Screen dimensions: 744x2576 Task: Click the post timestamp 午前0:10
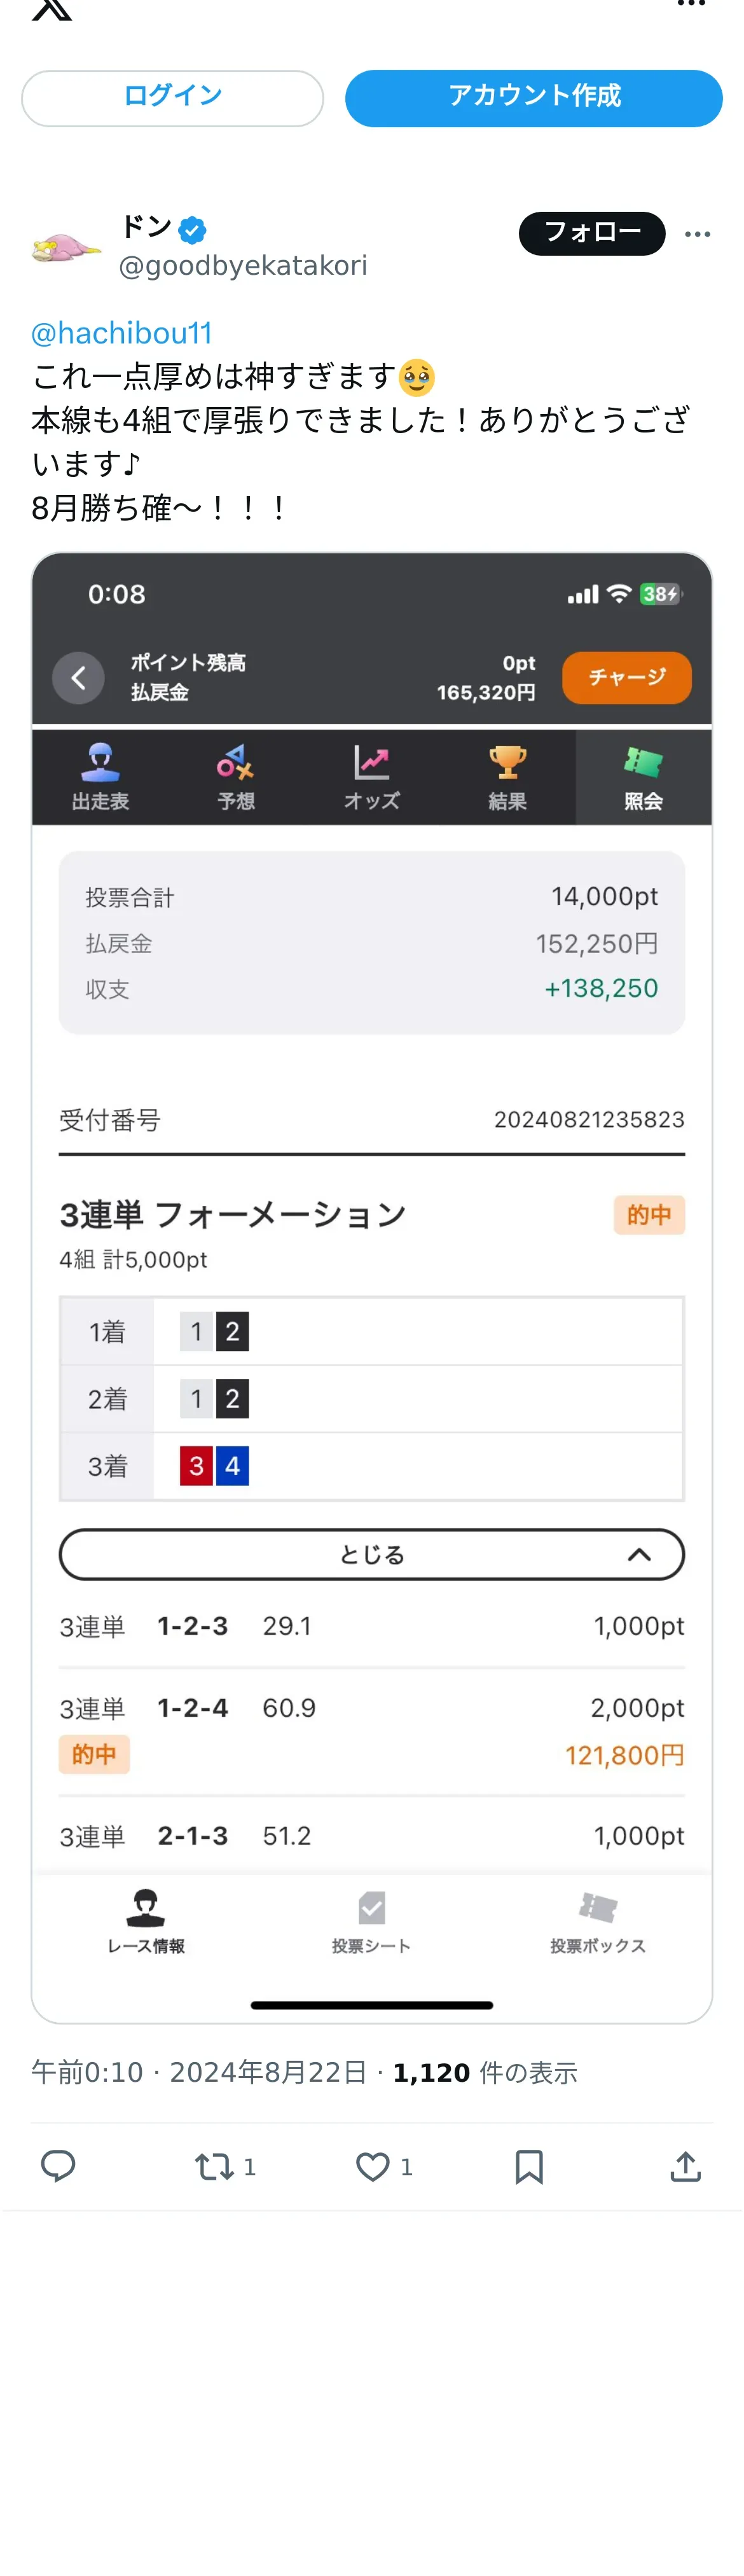(87, 2072)
